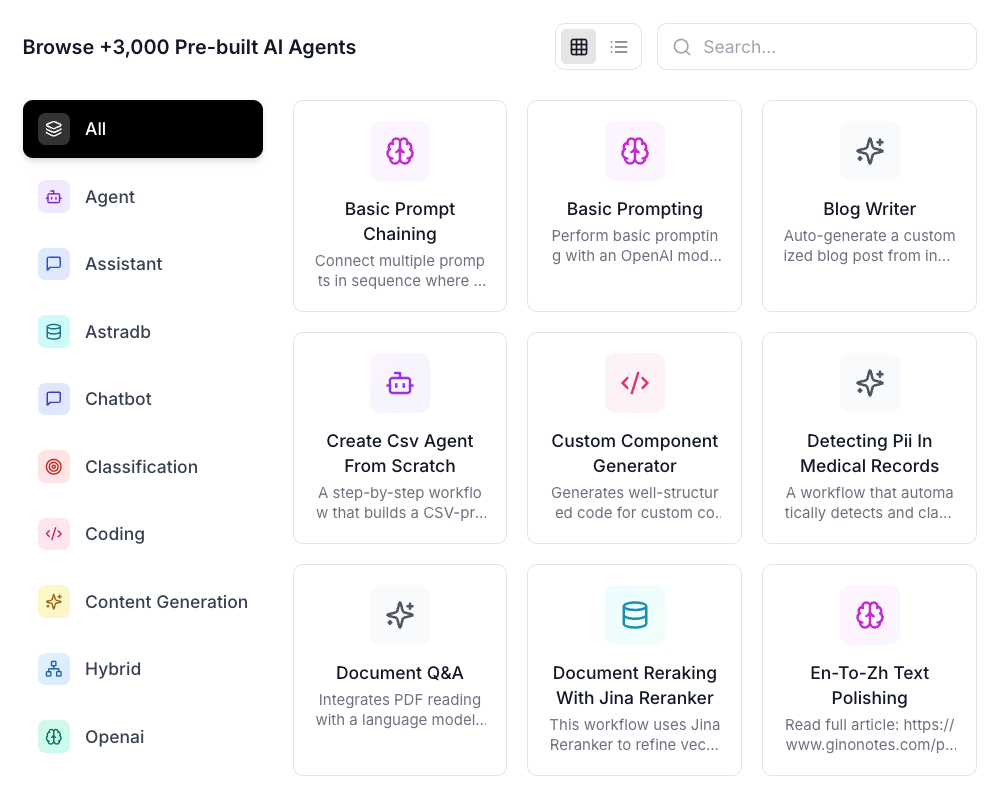
Task: Open the Document Q&A agent
Action: point(400,670)
